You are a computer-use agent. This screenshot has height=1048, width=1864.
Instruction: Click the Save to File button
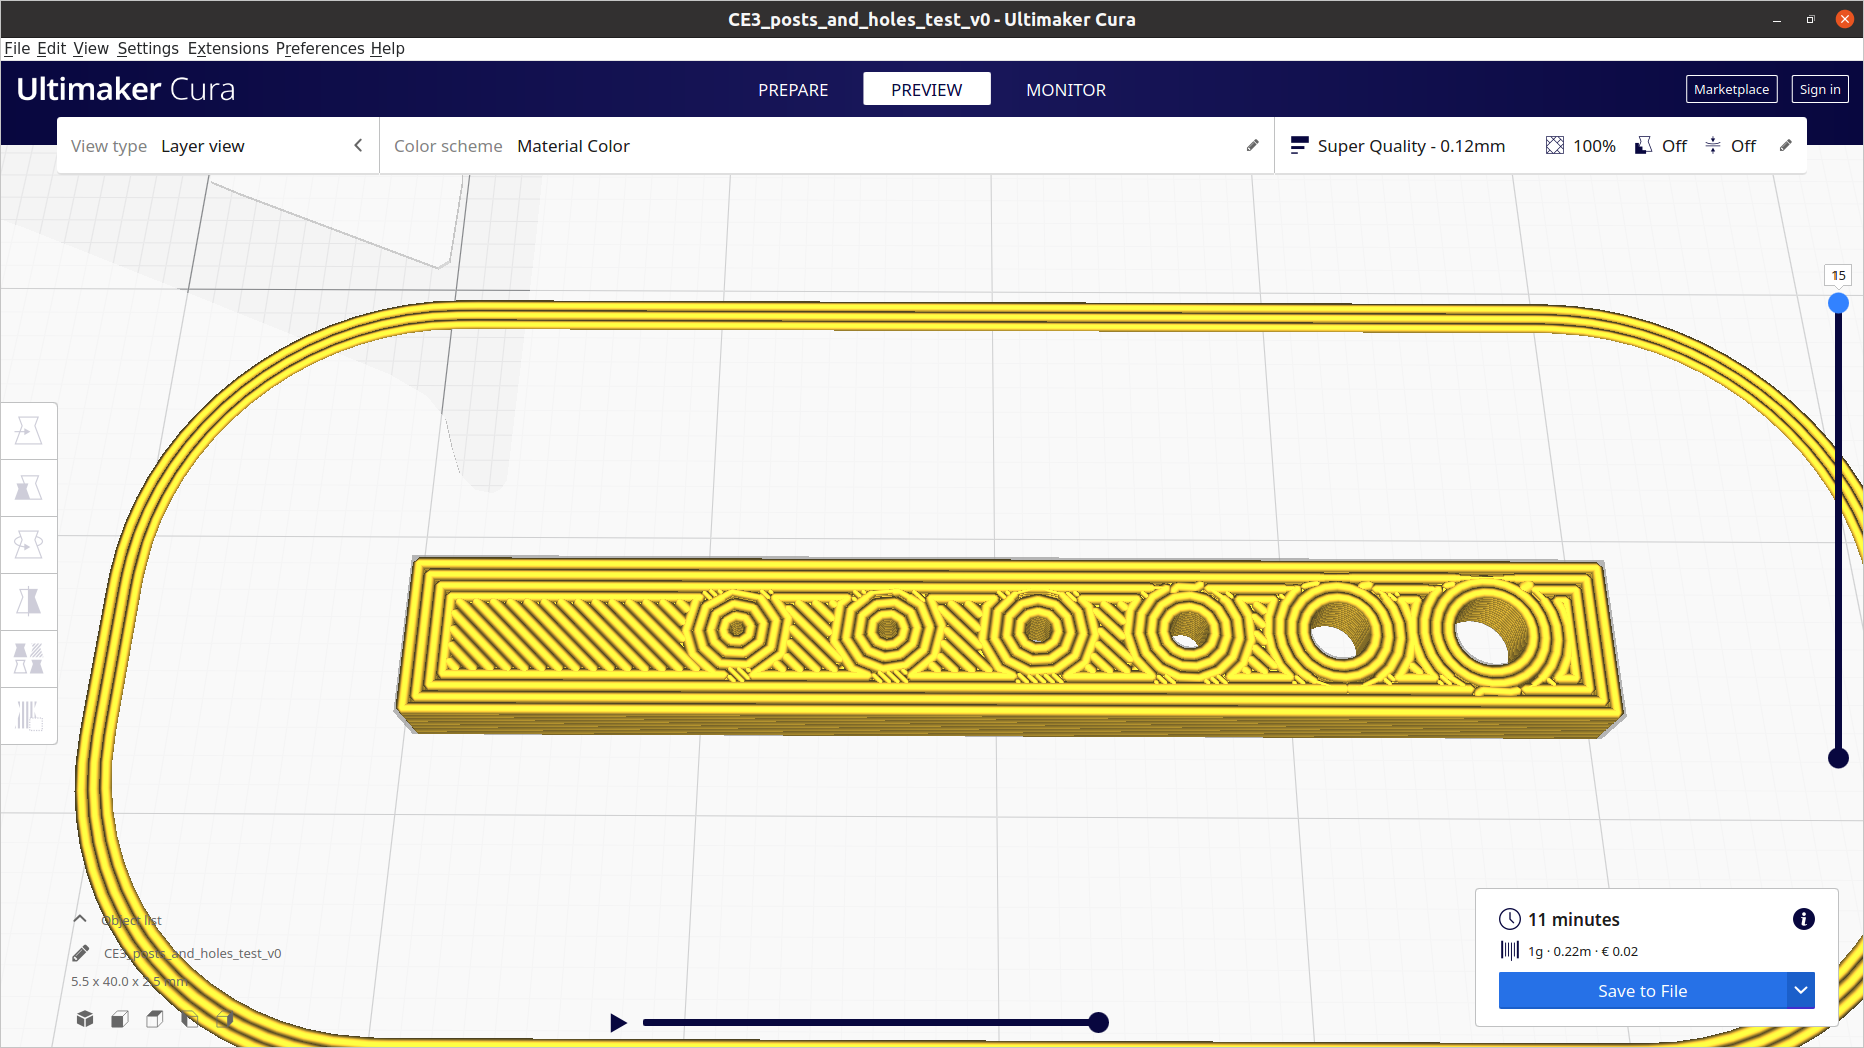[1642, 991]
